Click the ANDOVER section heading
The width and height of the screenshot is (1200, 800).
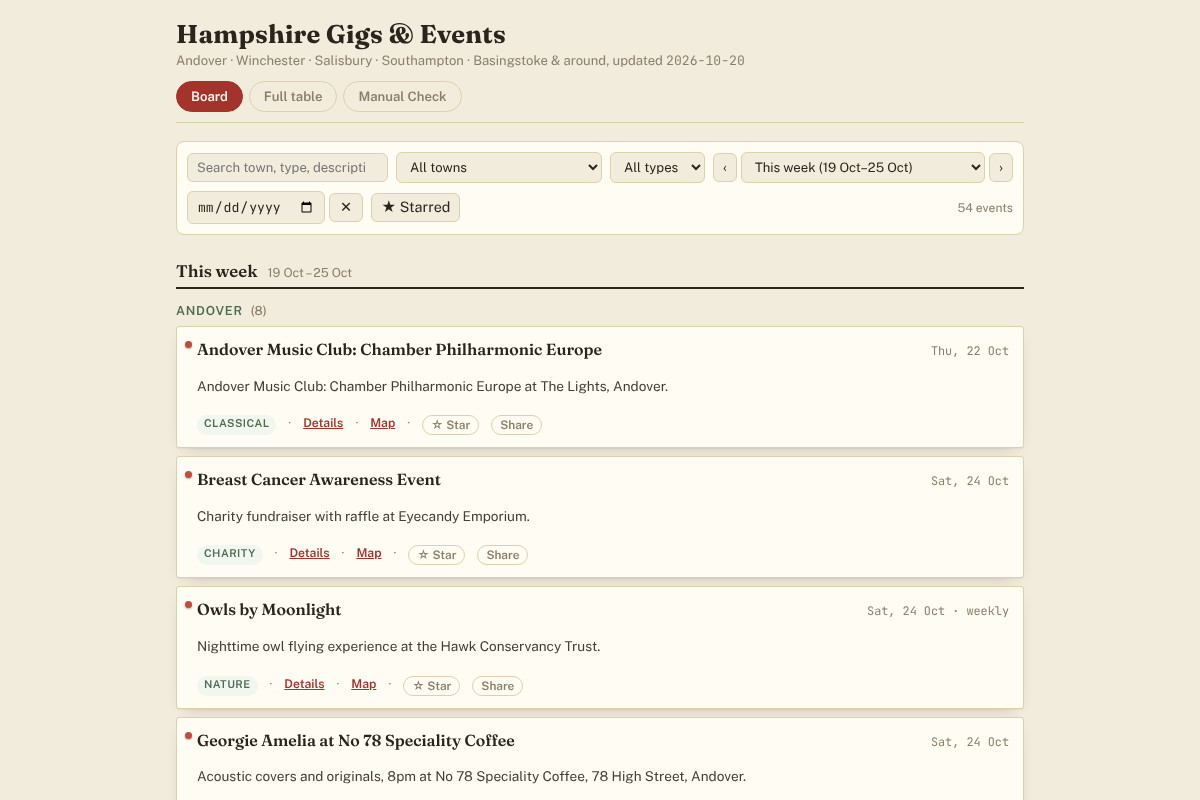209,311
